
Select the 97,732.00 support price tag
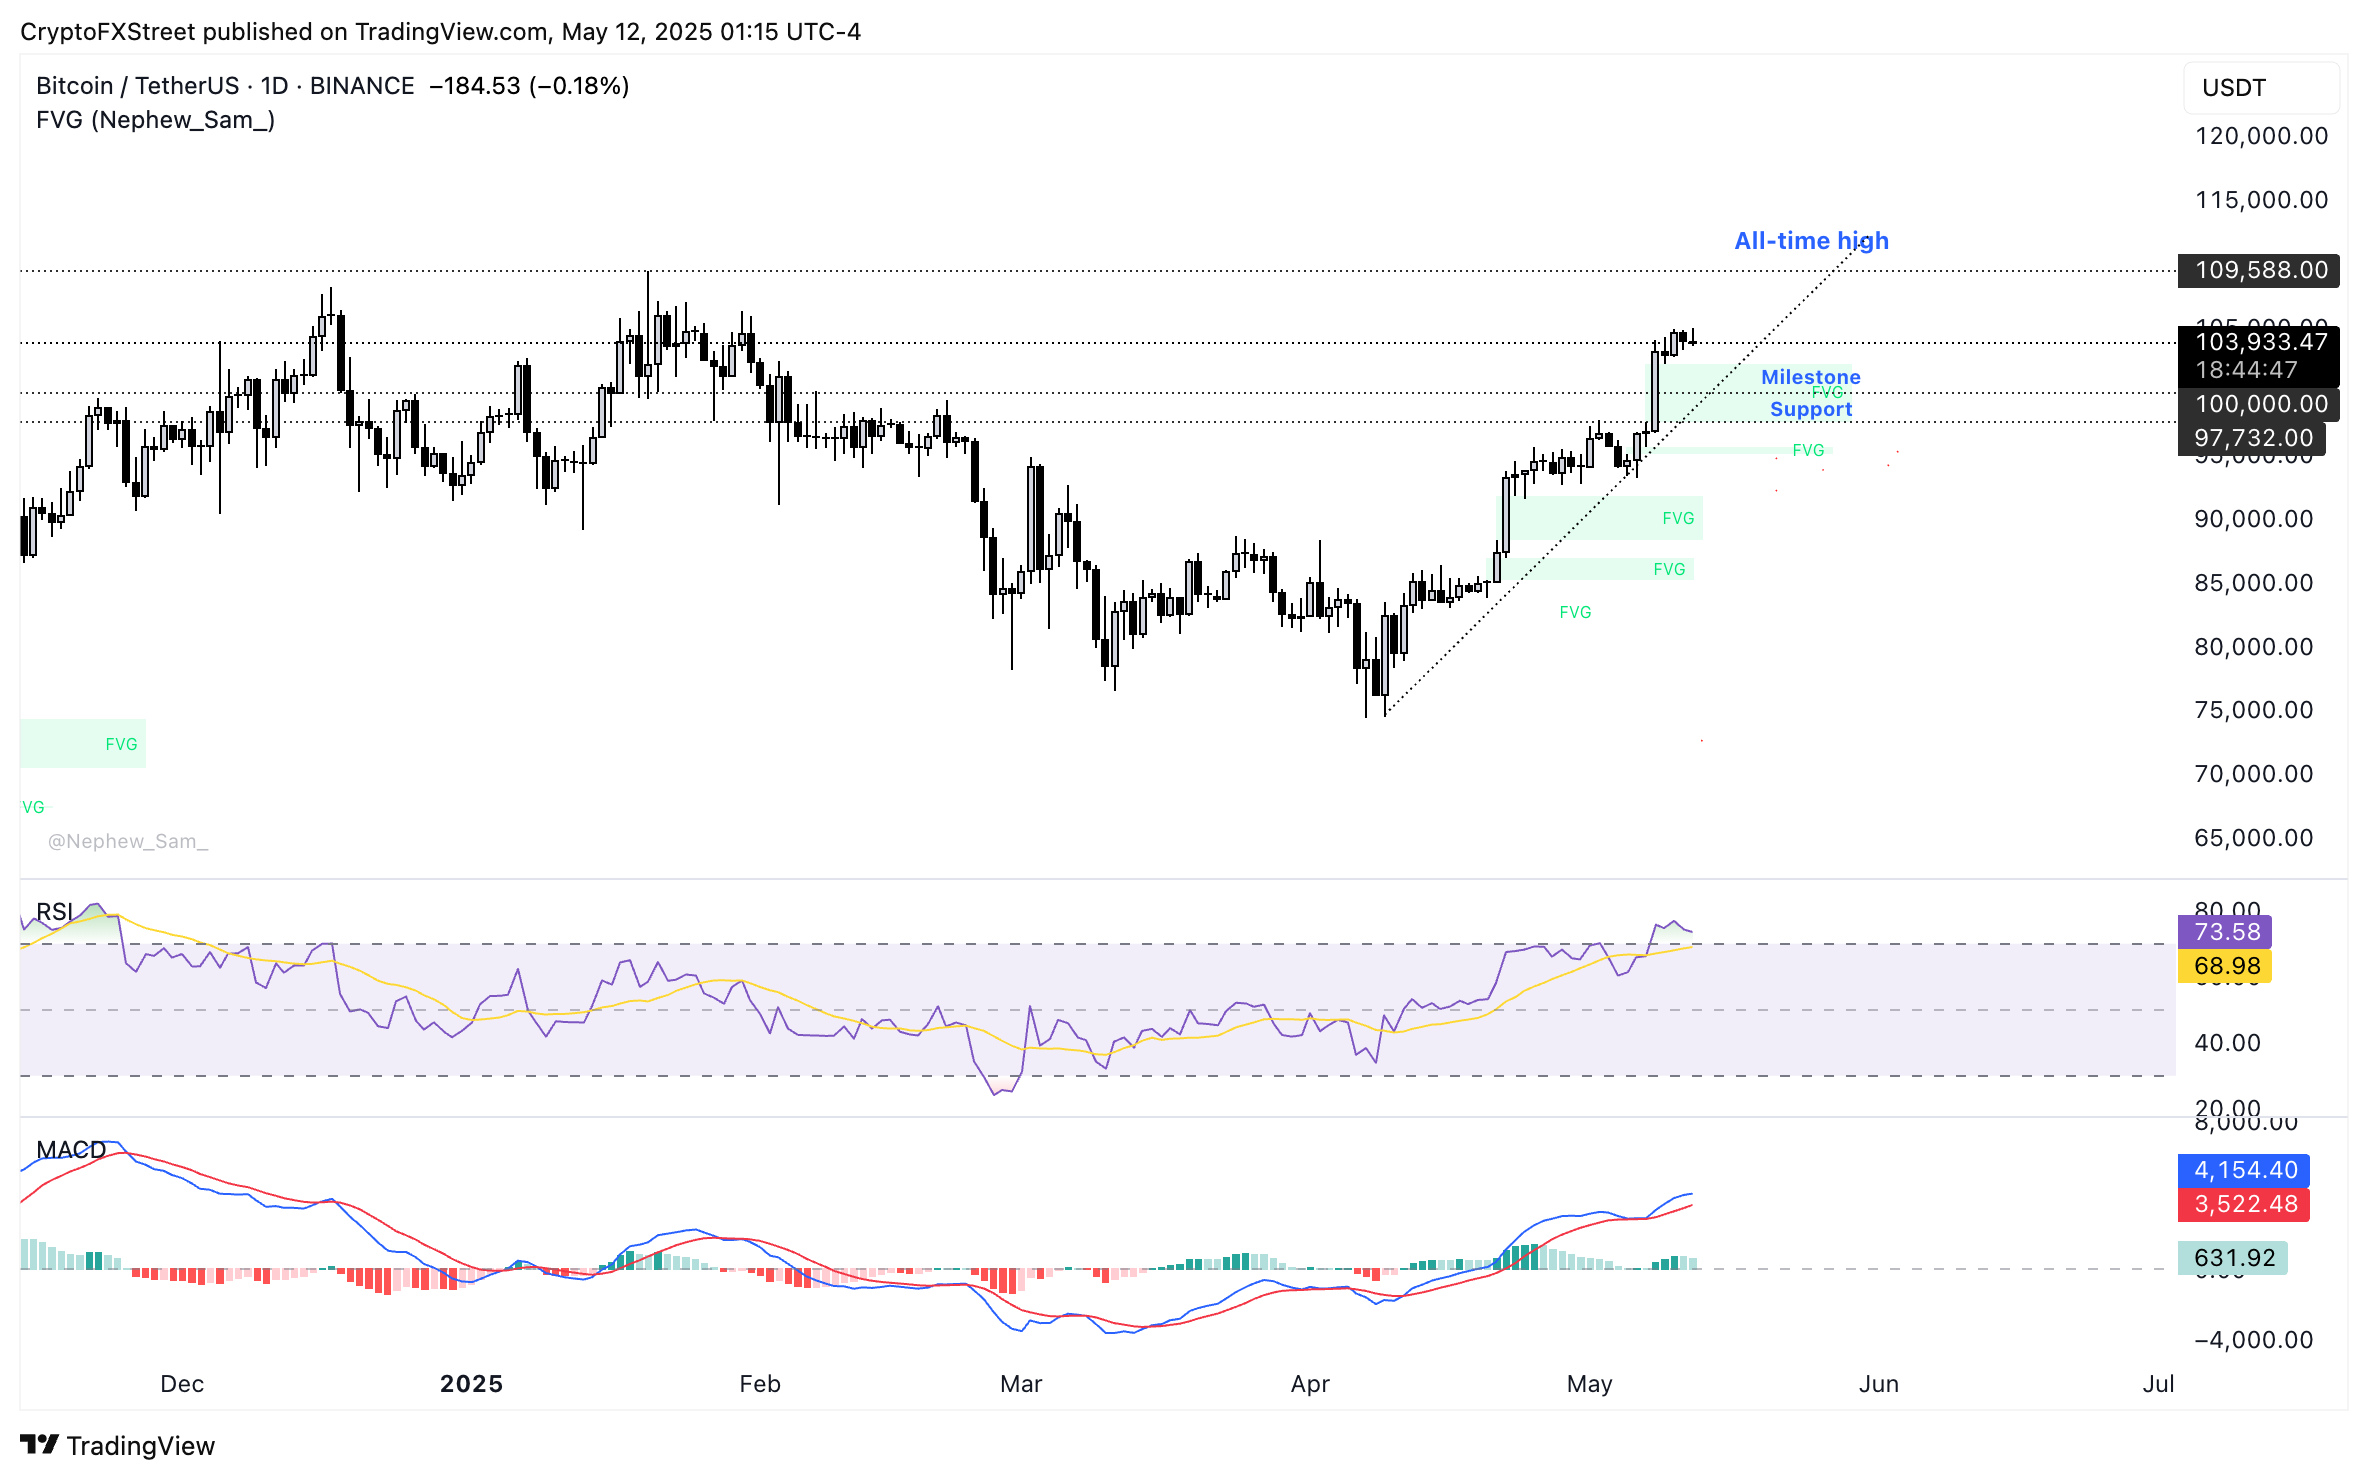tap(2252, 438)
